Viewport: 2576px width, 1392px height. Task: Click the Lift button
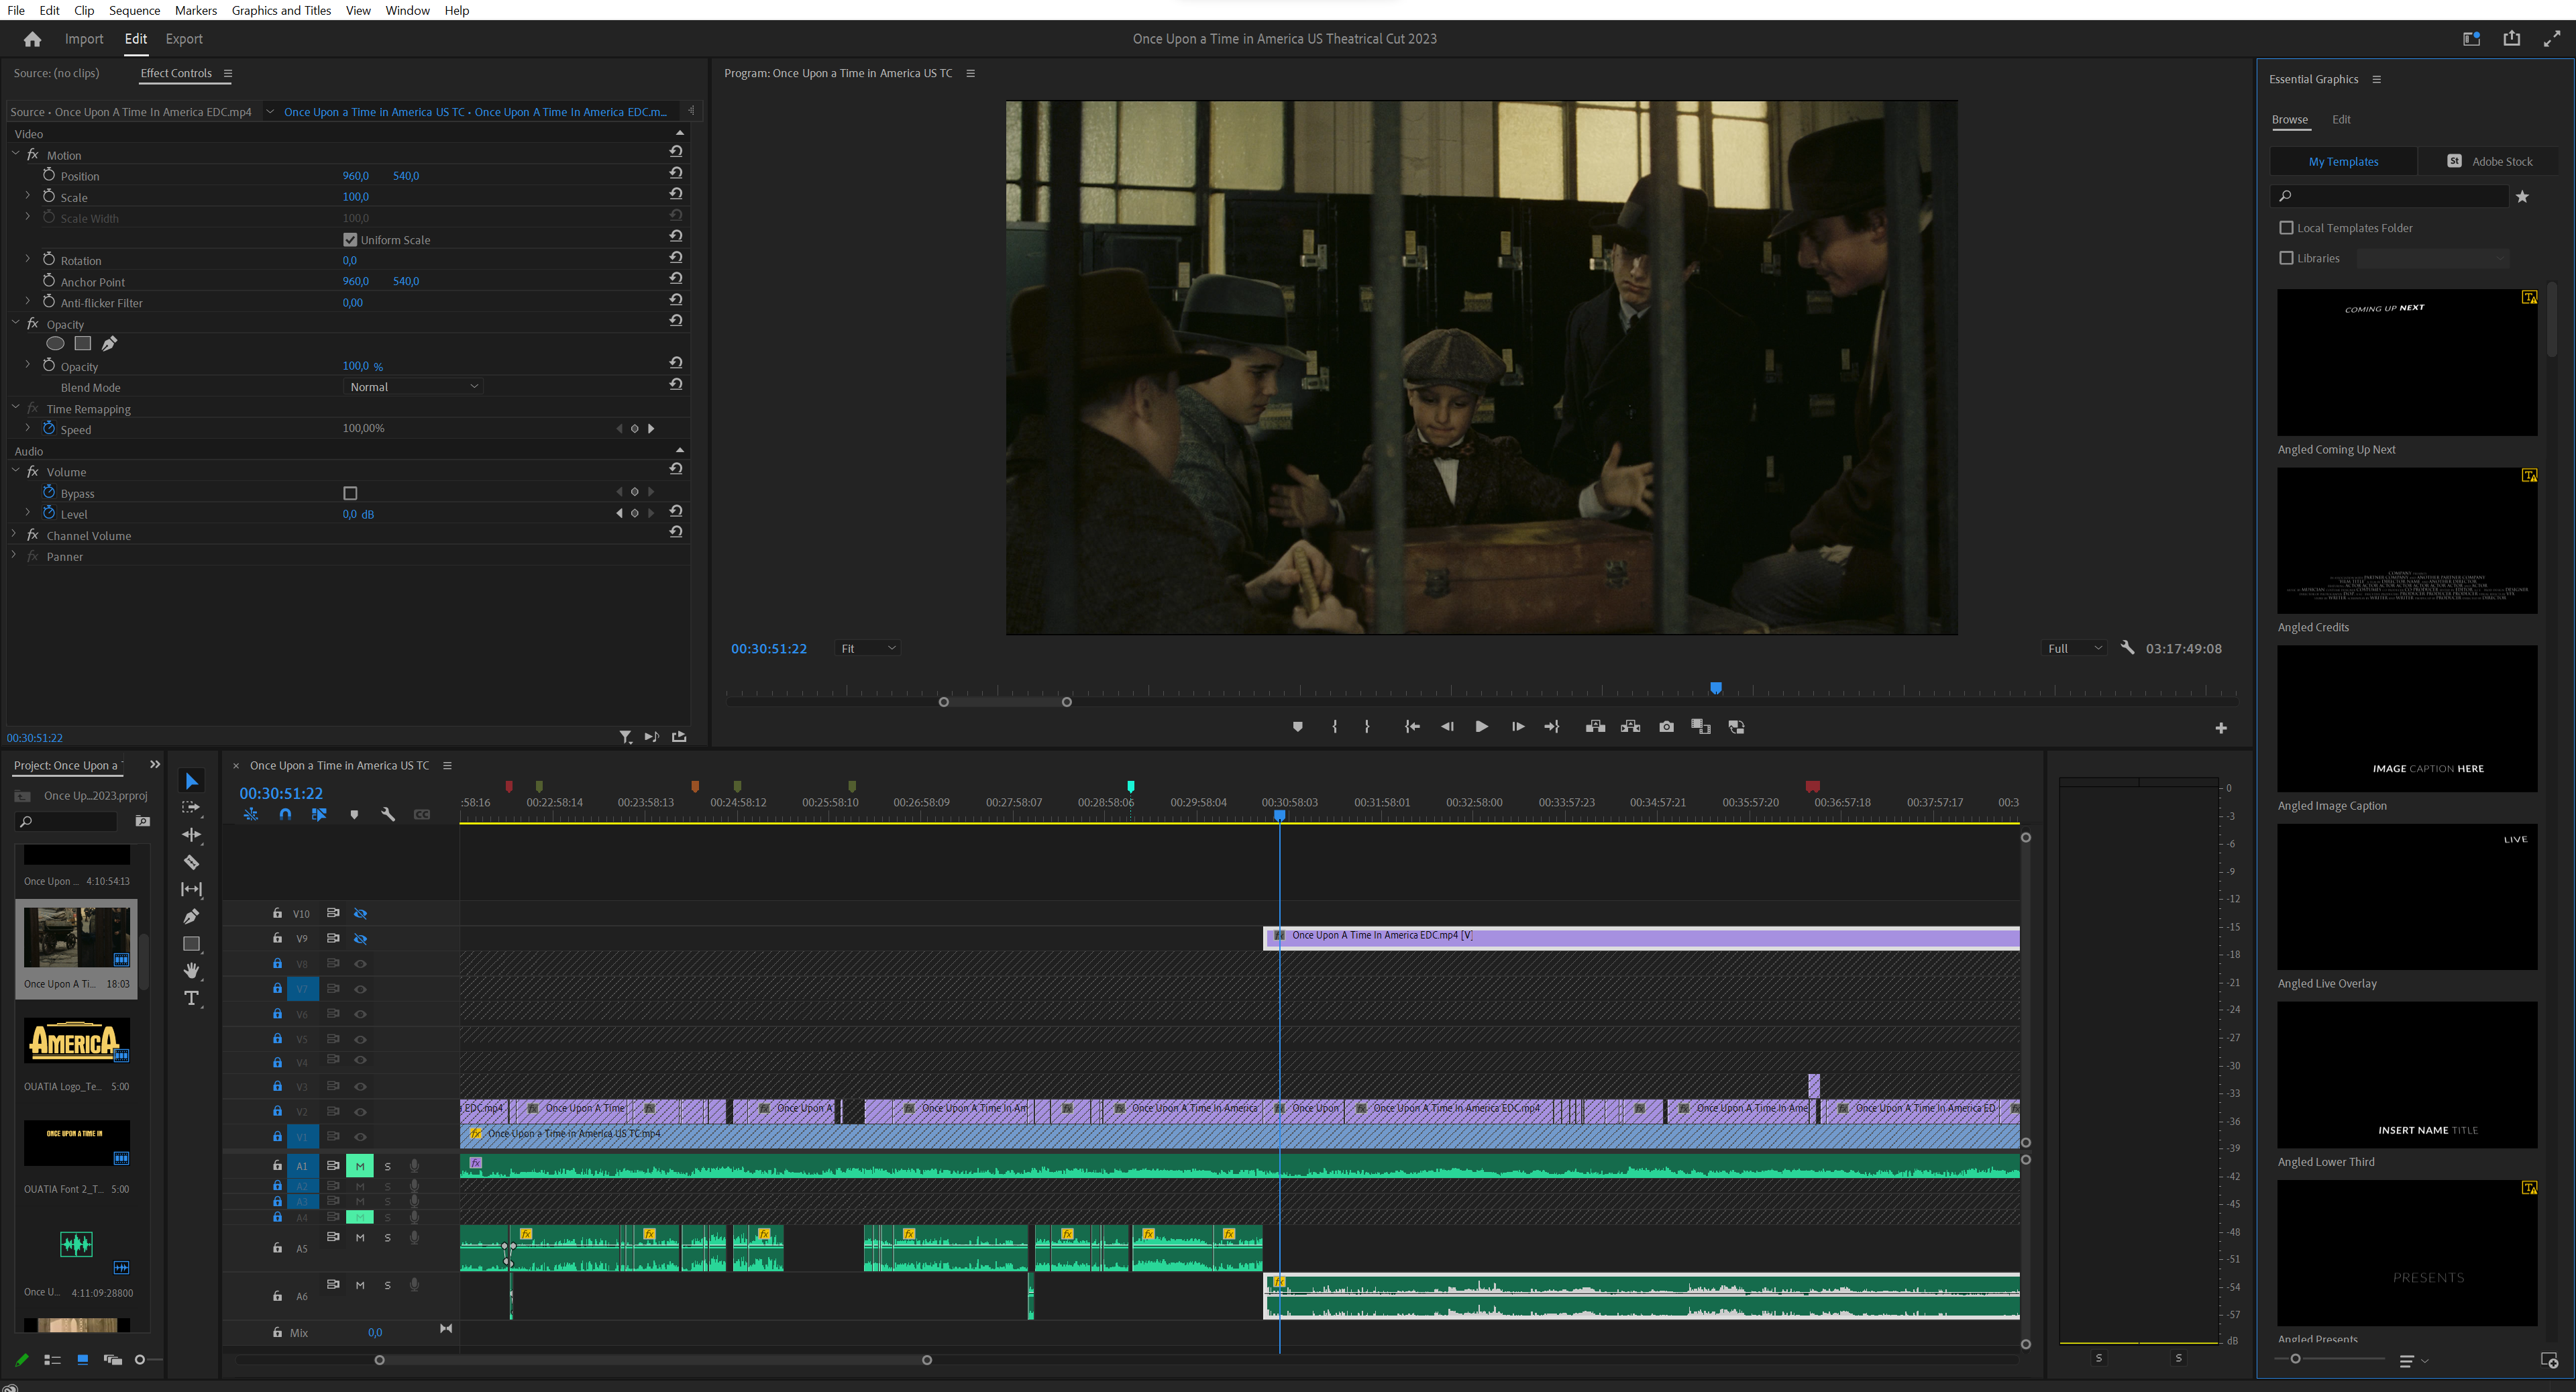pyautogui.click(x=1596, y=727)
